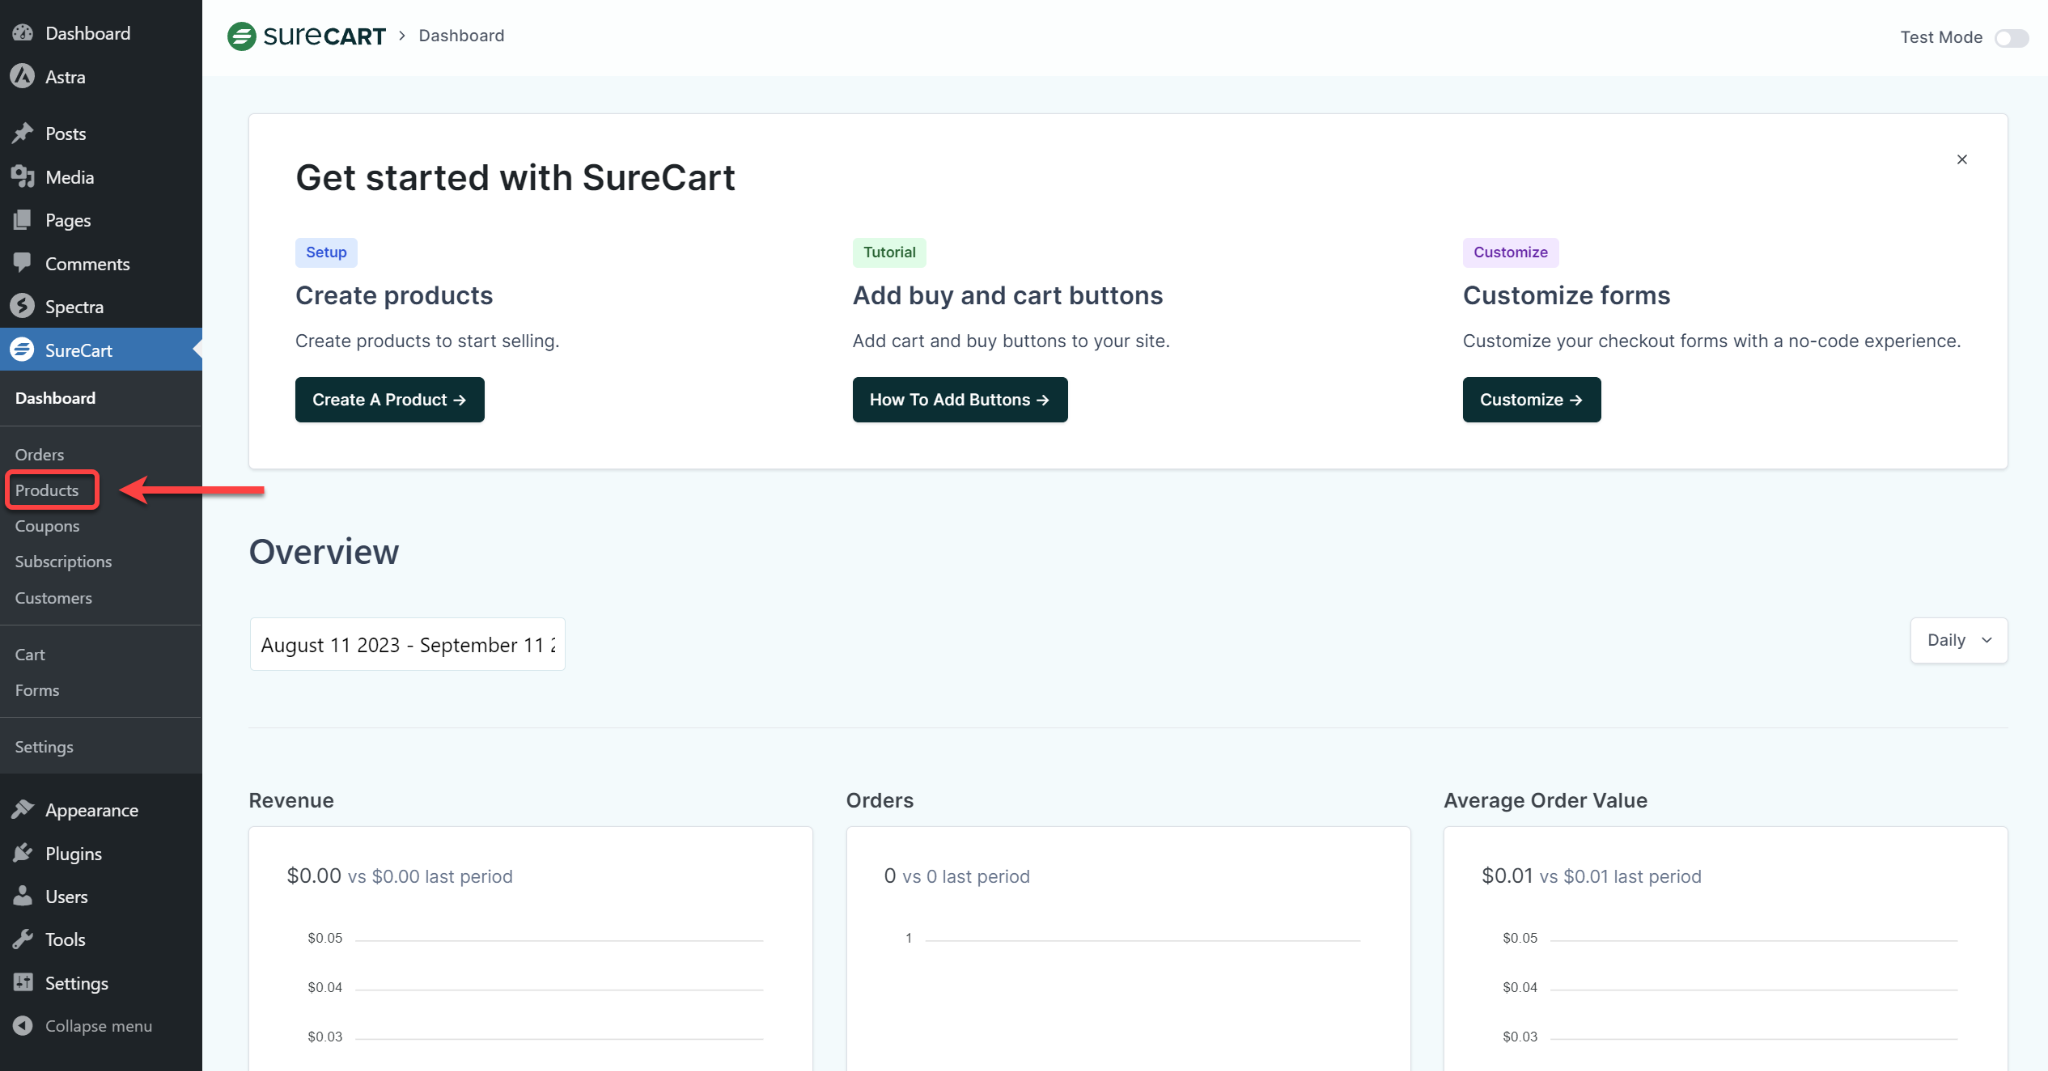2048x1071 pixels.
Task: Open How To Add Buttons tutorial
Action: (959, 399)
